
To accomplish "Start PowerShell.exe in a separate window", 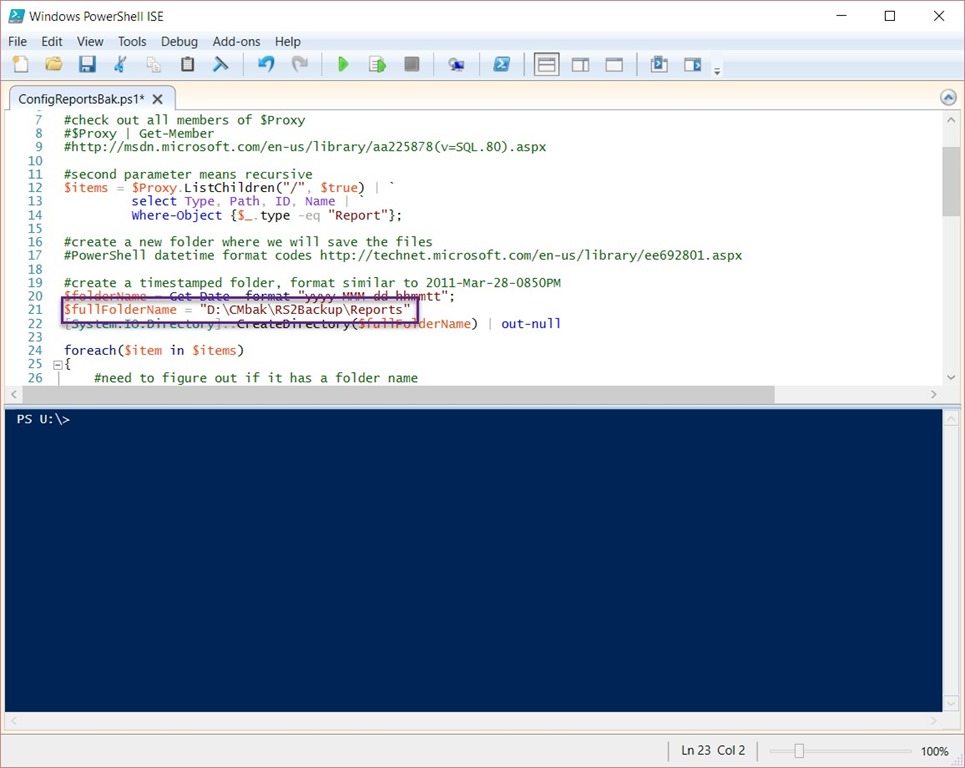I will pos(502,64).
